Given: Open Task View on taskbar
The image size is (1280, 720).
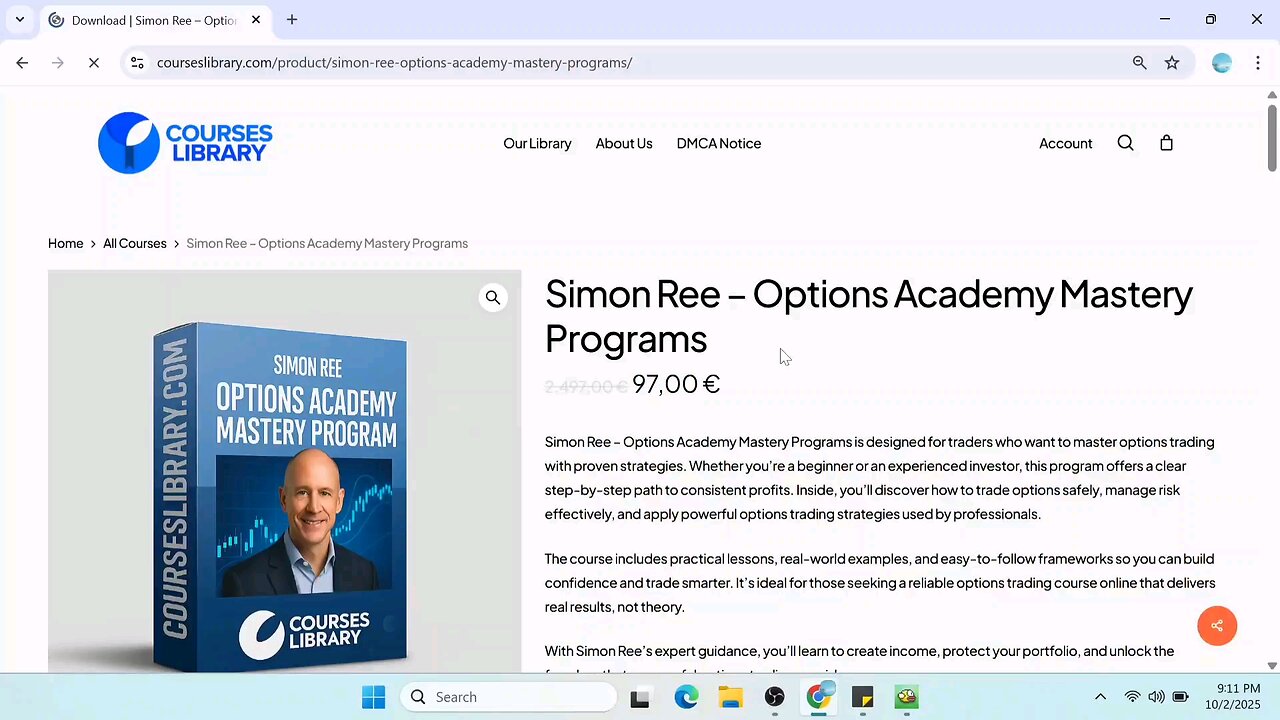Looking at the screenshot, I should [639, 697].
